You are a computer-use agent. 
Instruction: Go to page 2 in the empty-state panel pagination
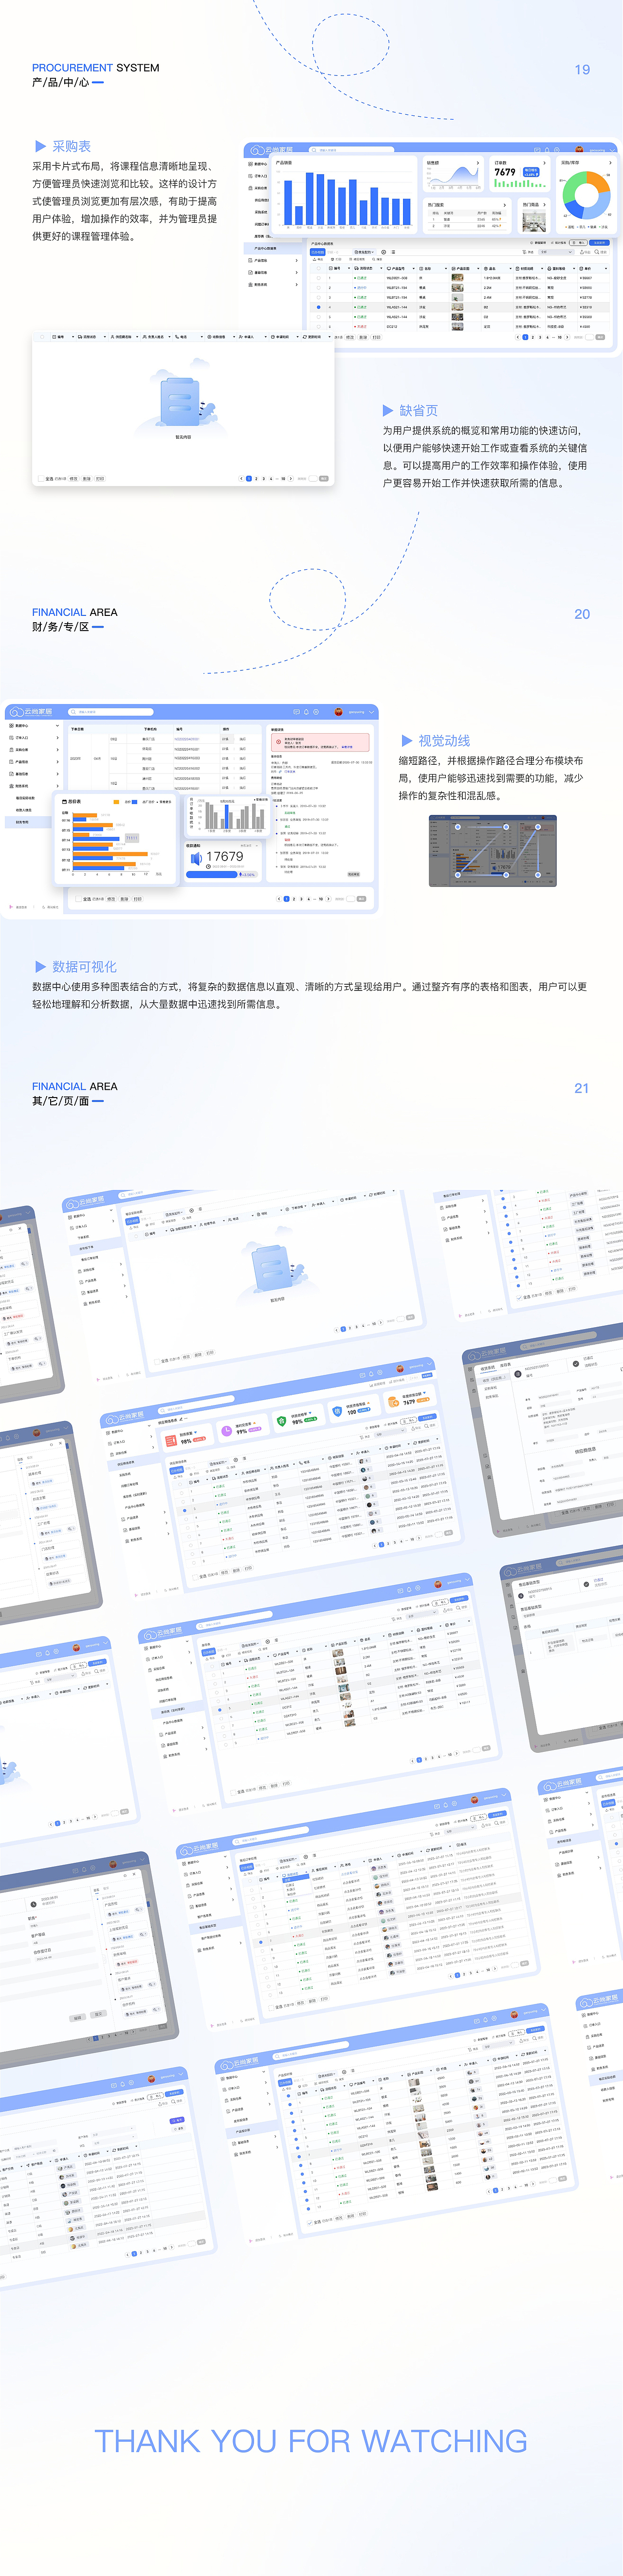(256, 479)
